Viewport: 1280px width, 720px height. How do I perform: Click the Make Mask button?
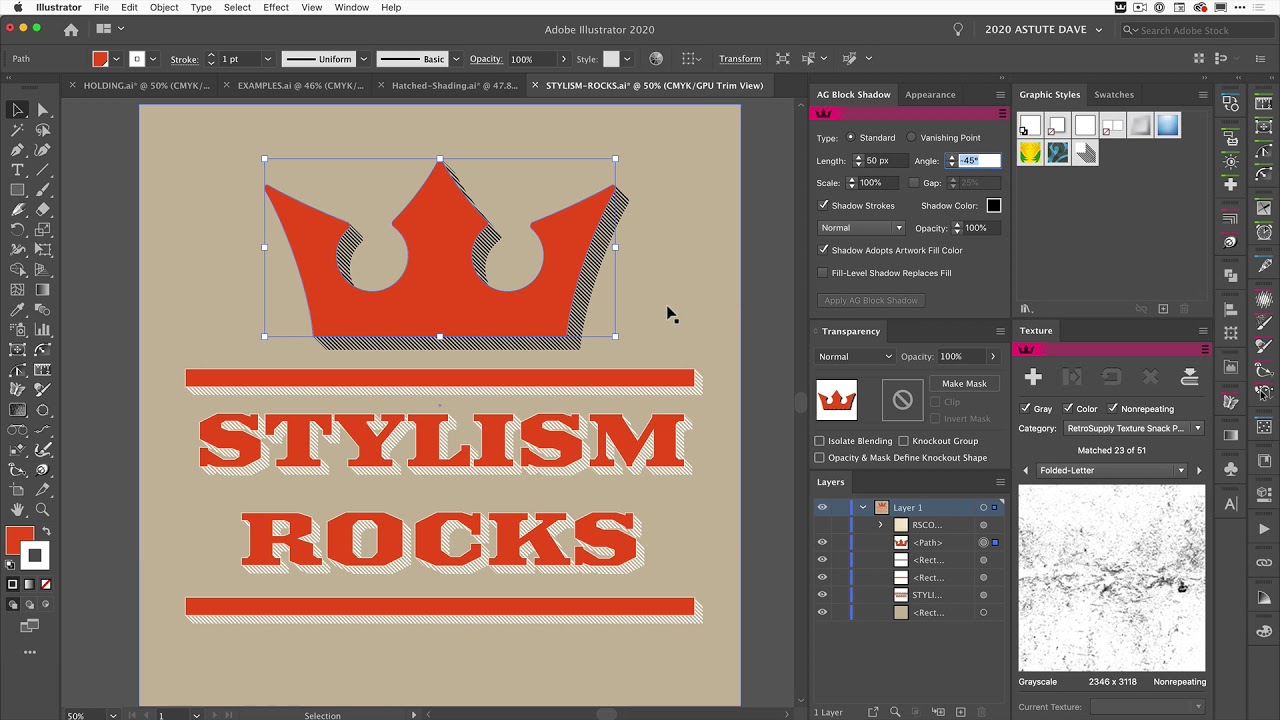964,384
